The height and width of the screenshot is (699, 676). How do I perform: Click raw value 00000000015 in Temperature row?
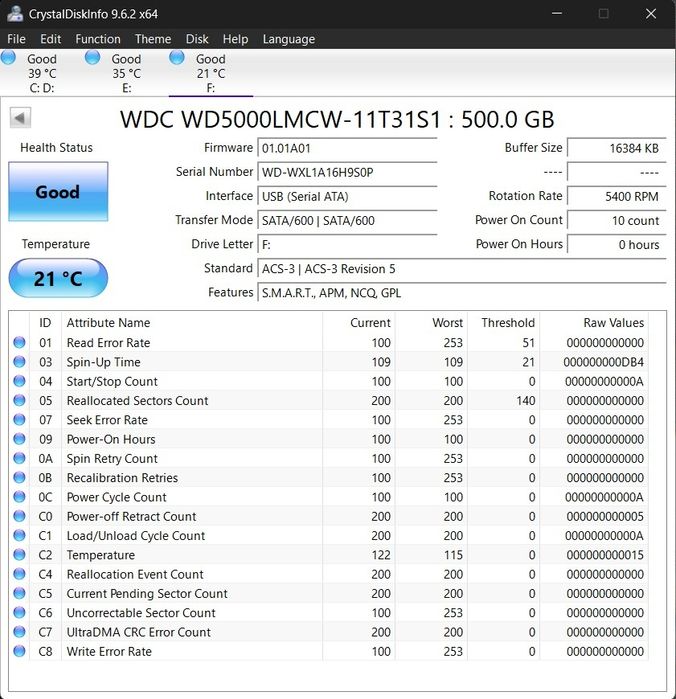tap(605, 555)
